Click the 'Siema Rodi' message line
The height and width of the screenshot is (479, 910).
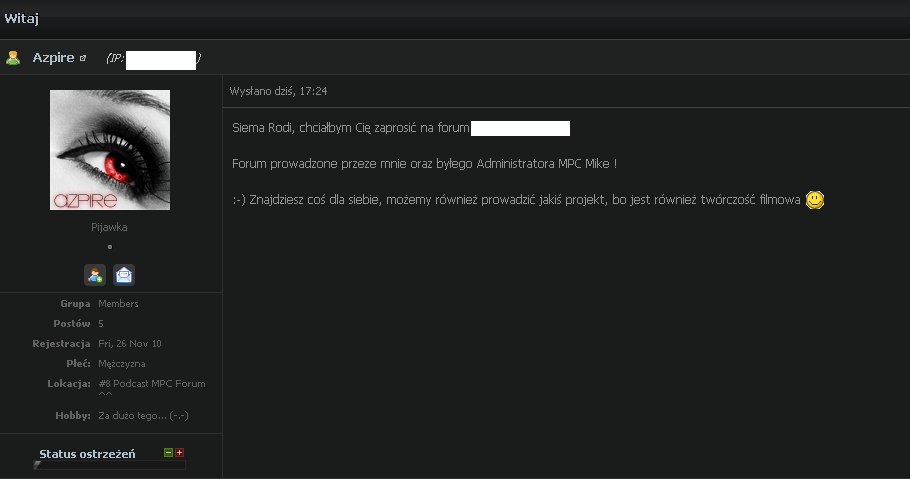[351, 128]
